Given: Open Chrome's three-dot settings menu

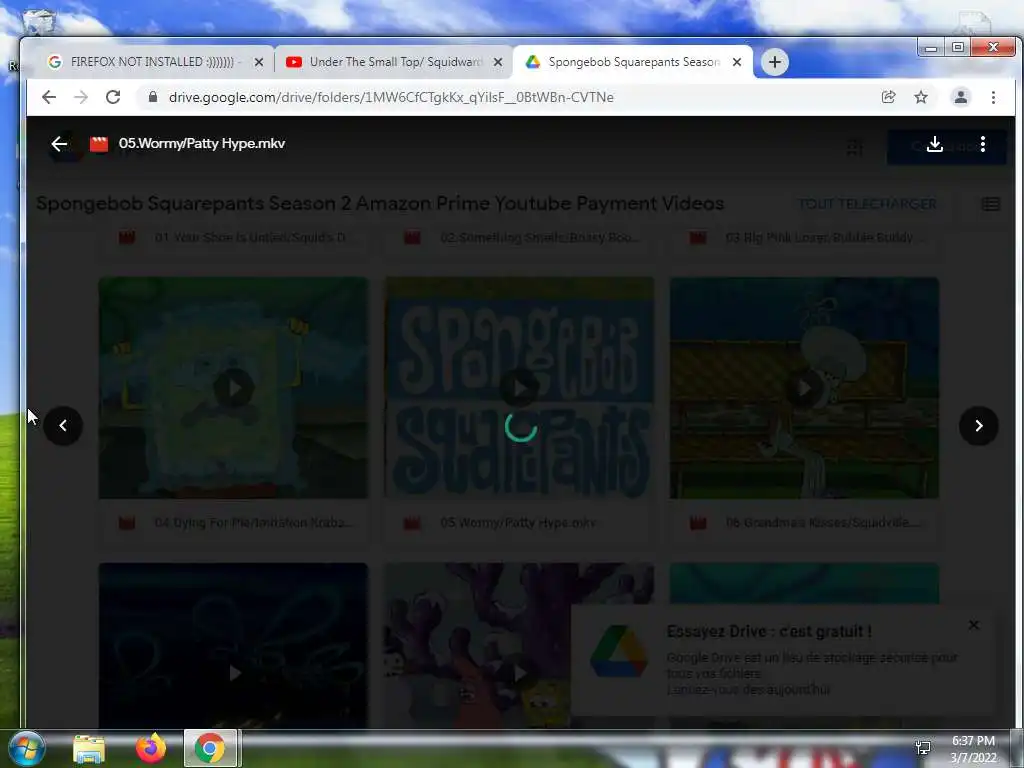Looking at the screenshot, I should (x=993, y=97).
